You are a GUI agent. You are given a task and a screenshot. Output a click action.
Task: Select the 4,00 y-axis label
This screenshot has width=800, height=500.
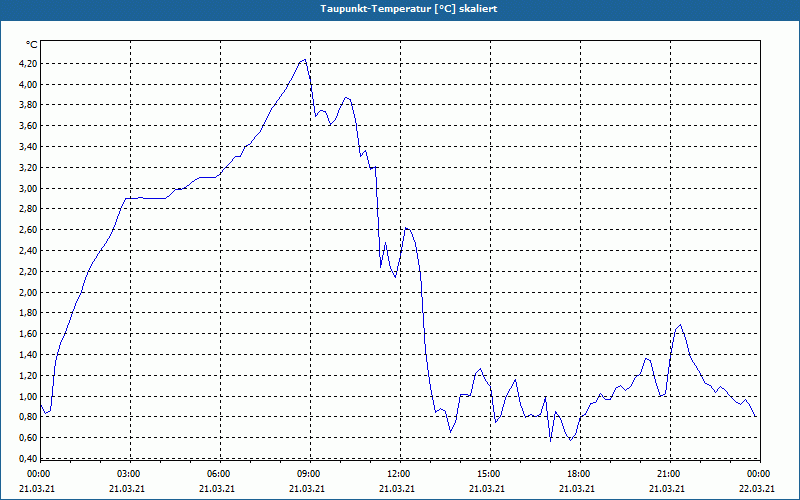coord(28,85)
